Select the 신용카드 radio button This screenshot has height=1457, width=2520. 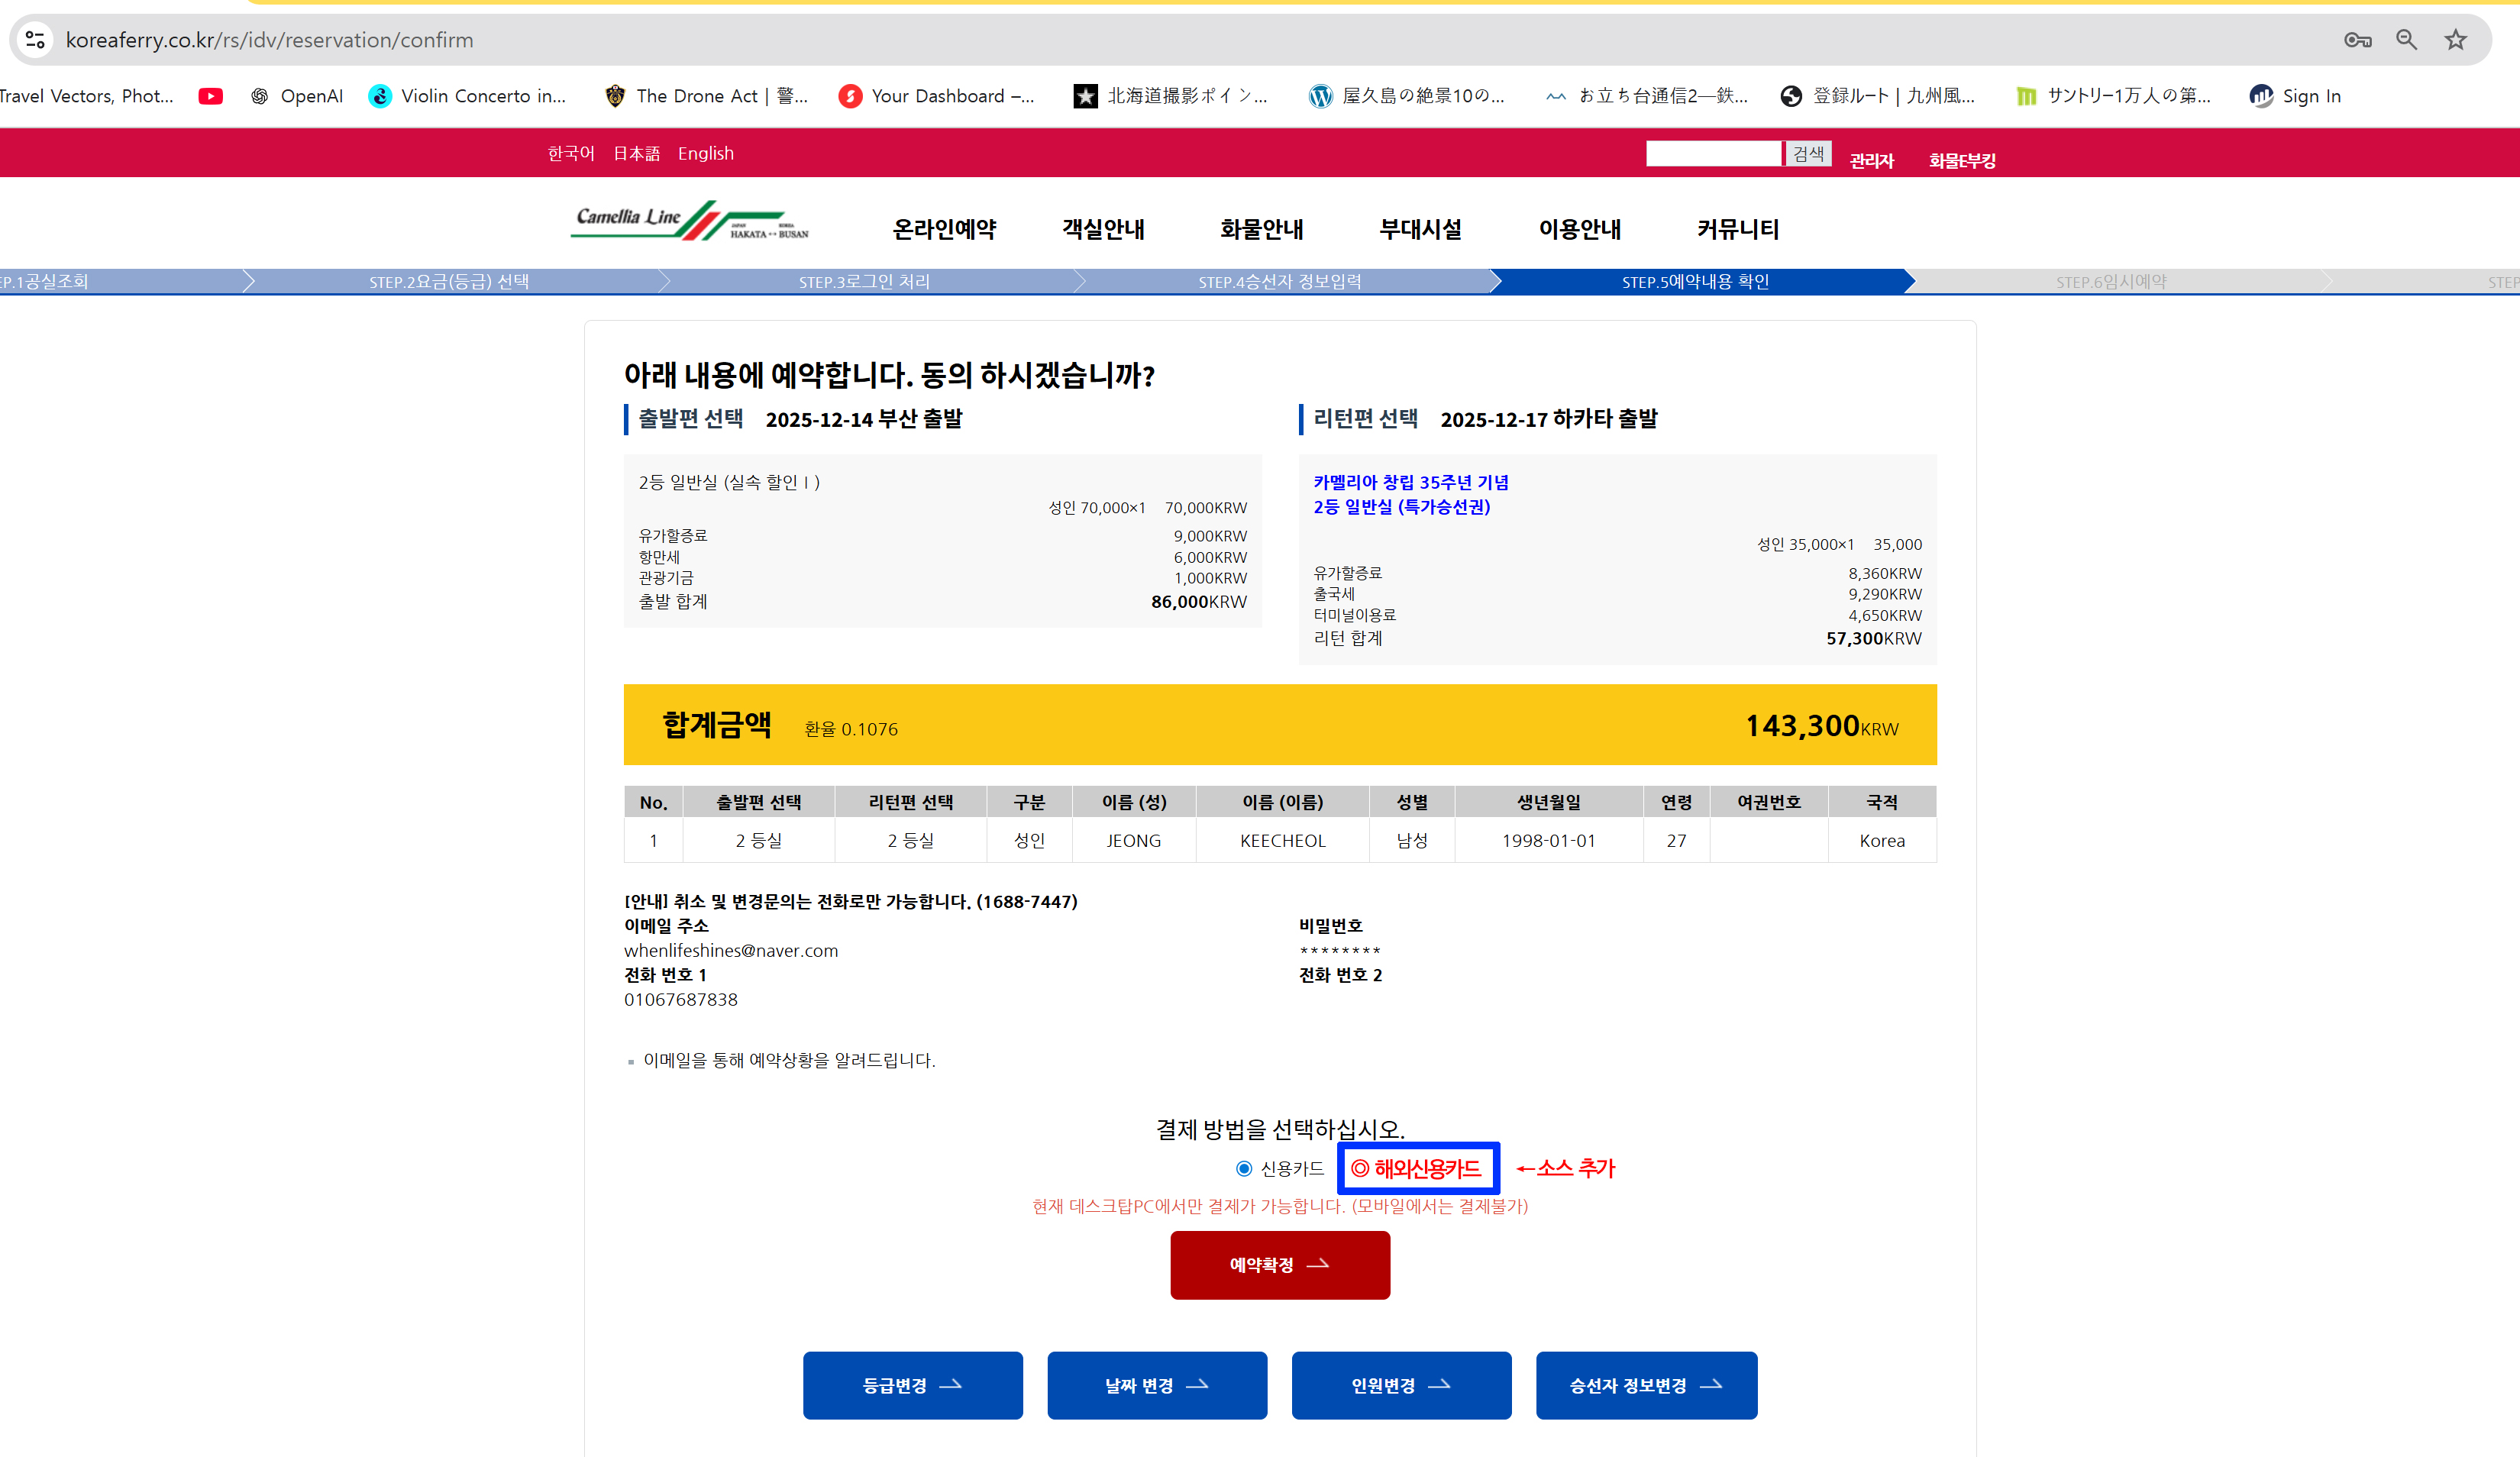coord(1244,1168)
